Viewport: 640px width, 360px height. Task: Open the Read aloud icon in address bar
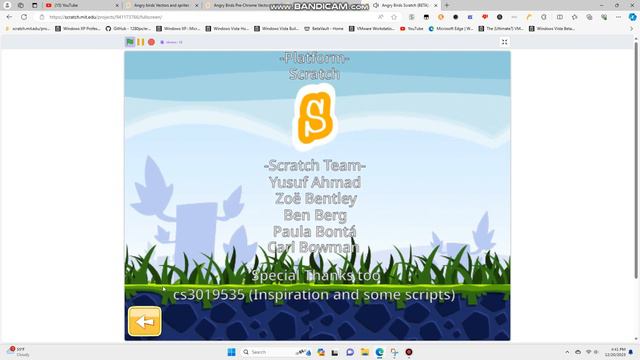pos(380,17)
